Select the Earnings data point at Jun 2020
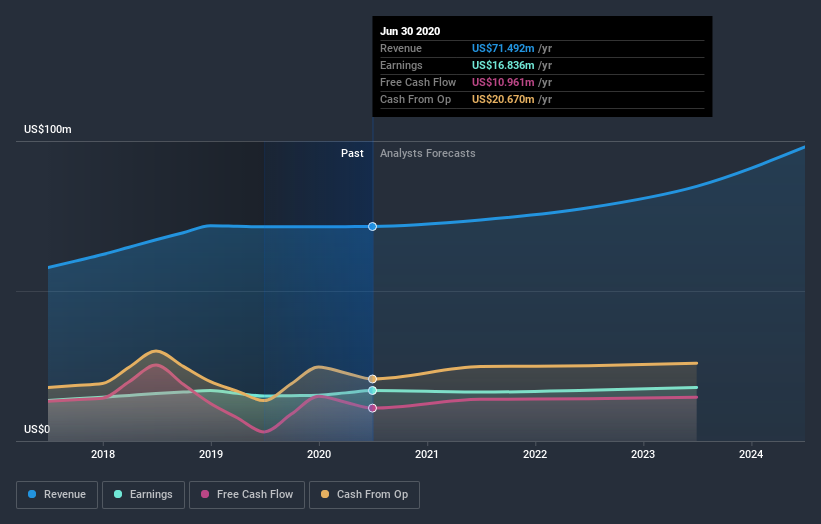This screenshot has height=524, width=821. pyautogui.click(x=372, y=391)
